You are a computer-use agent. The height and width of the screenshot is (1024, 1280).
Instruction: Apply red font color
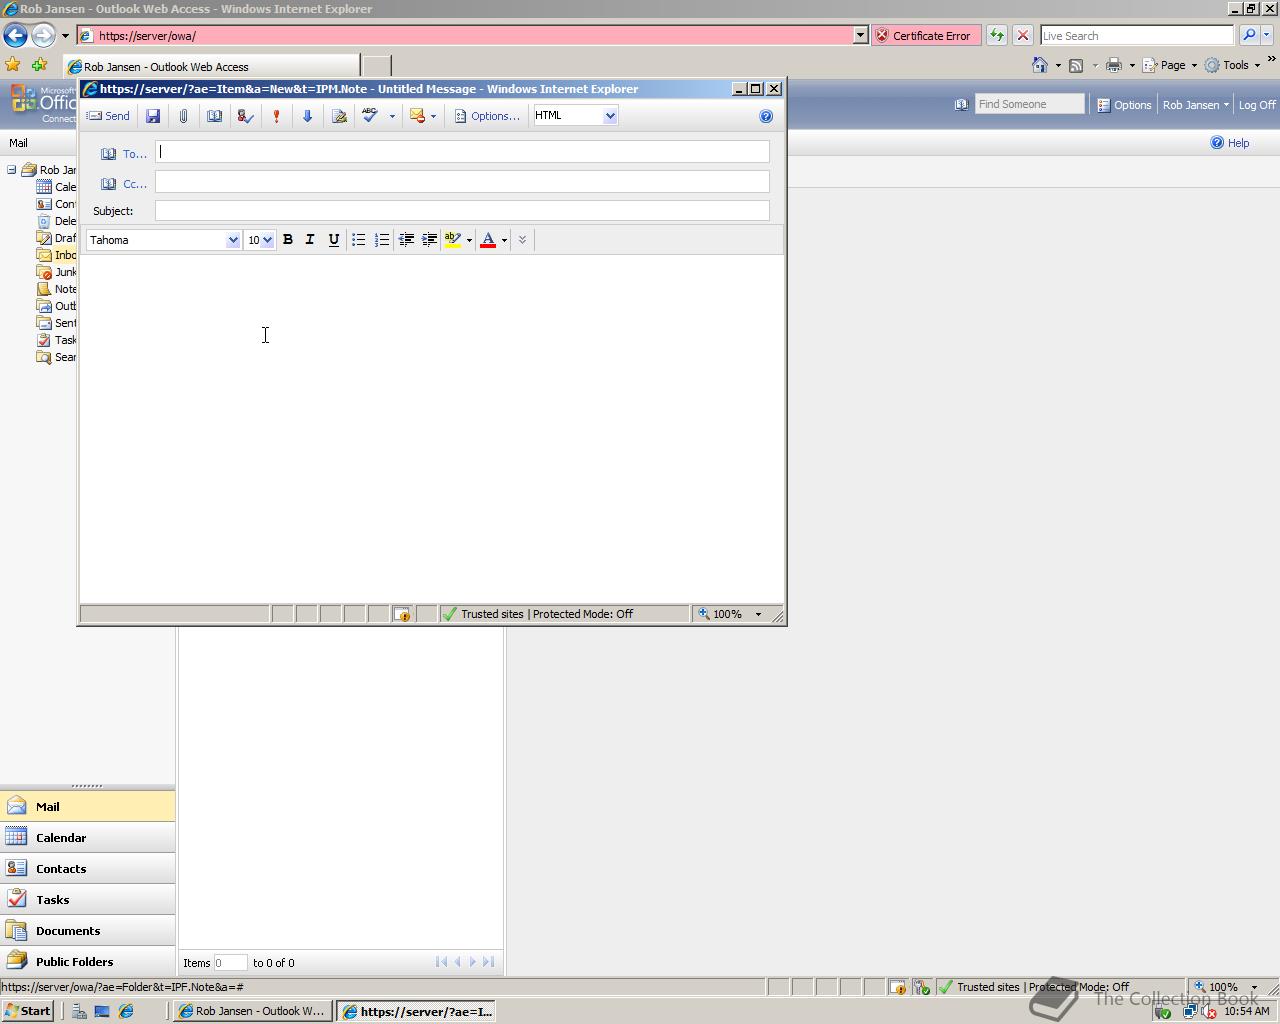click(x=488, y=240)
